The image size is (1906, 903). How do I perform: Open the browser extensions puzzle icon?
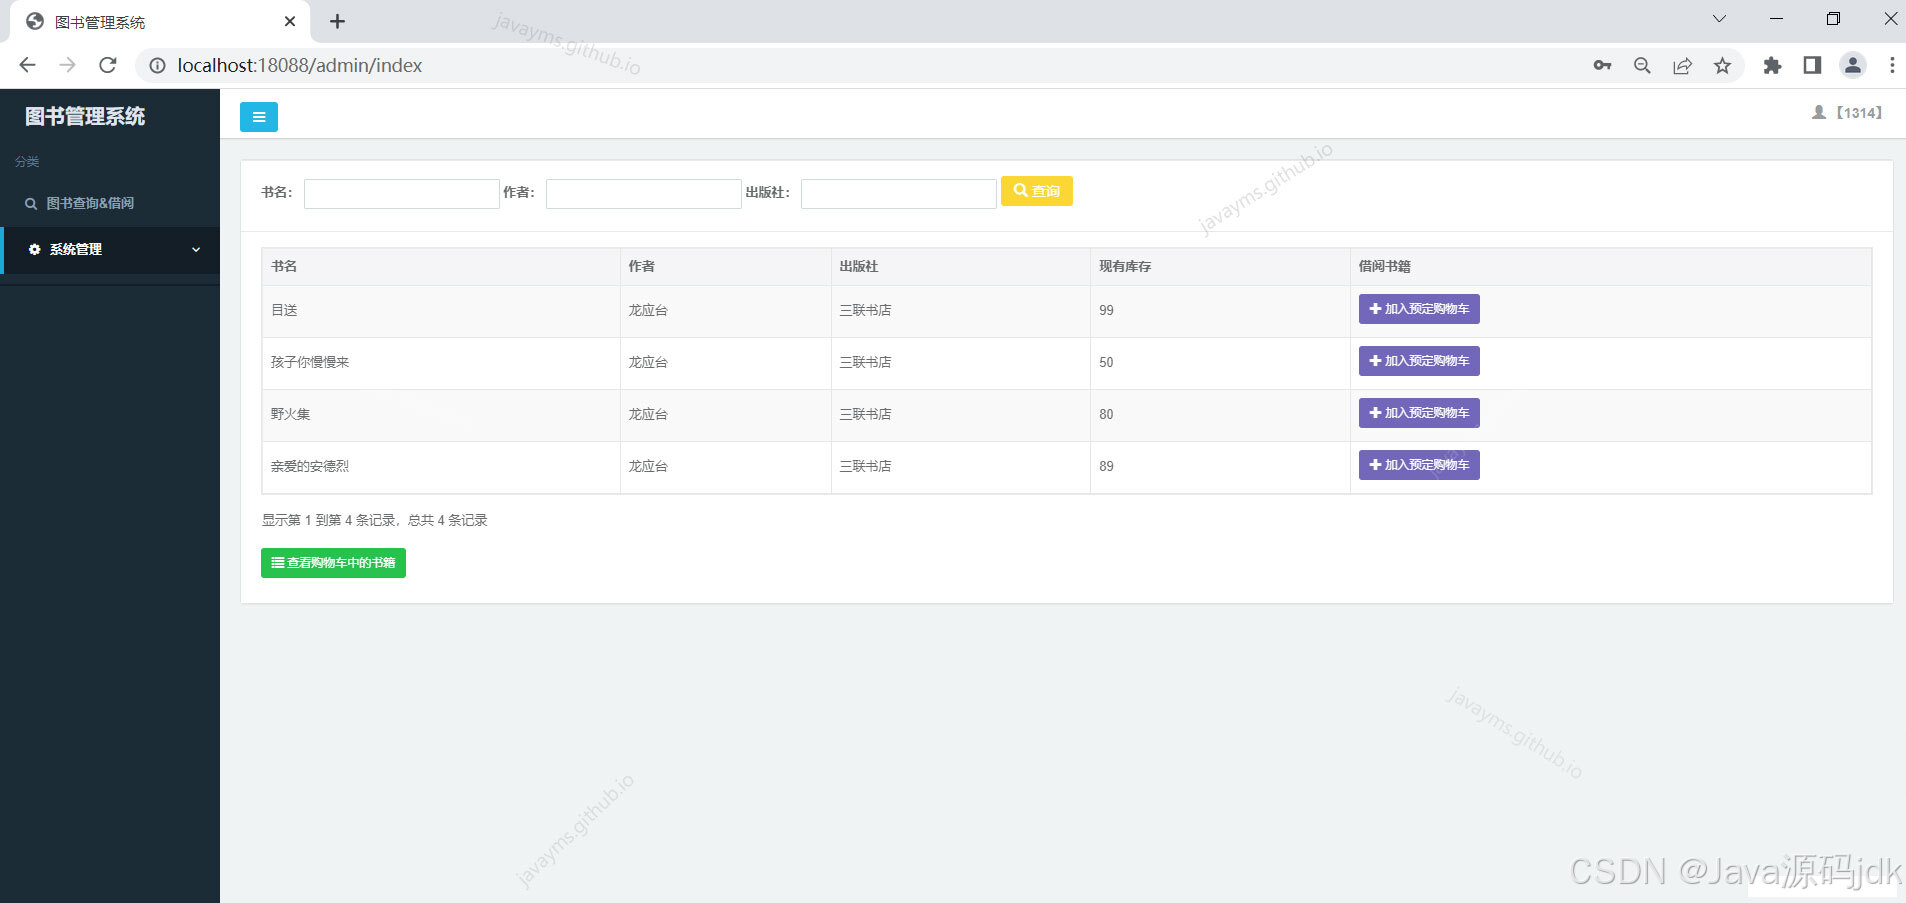pyautogui.click(x=1772, y=65)
